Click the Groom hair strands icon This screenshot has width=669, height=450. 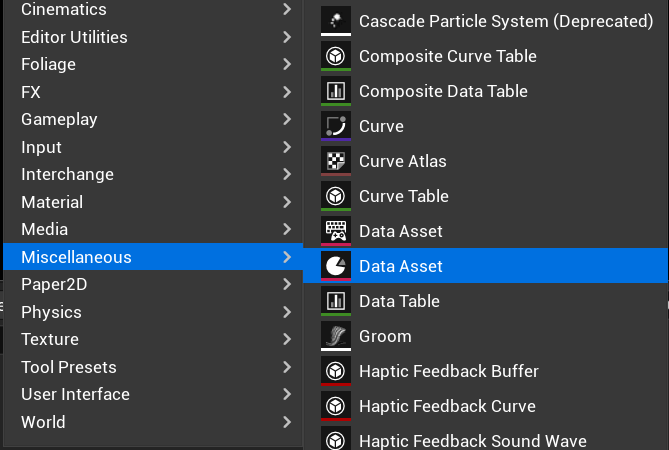click(x=336, y=336)
